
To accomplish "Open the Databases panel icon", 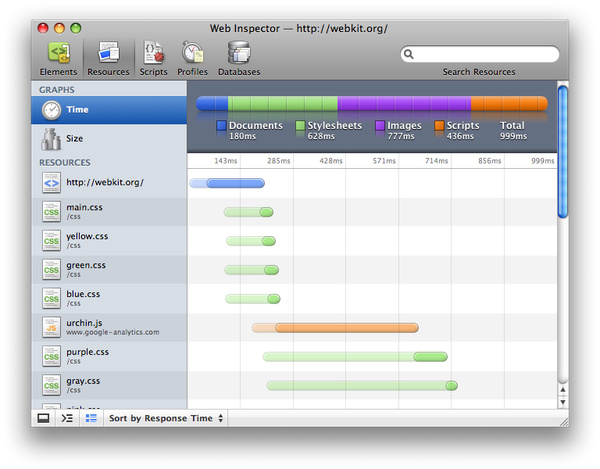I will tap(239, 52).
